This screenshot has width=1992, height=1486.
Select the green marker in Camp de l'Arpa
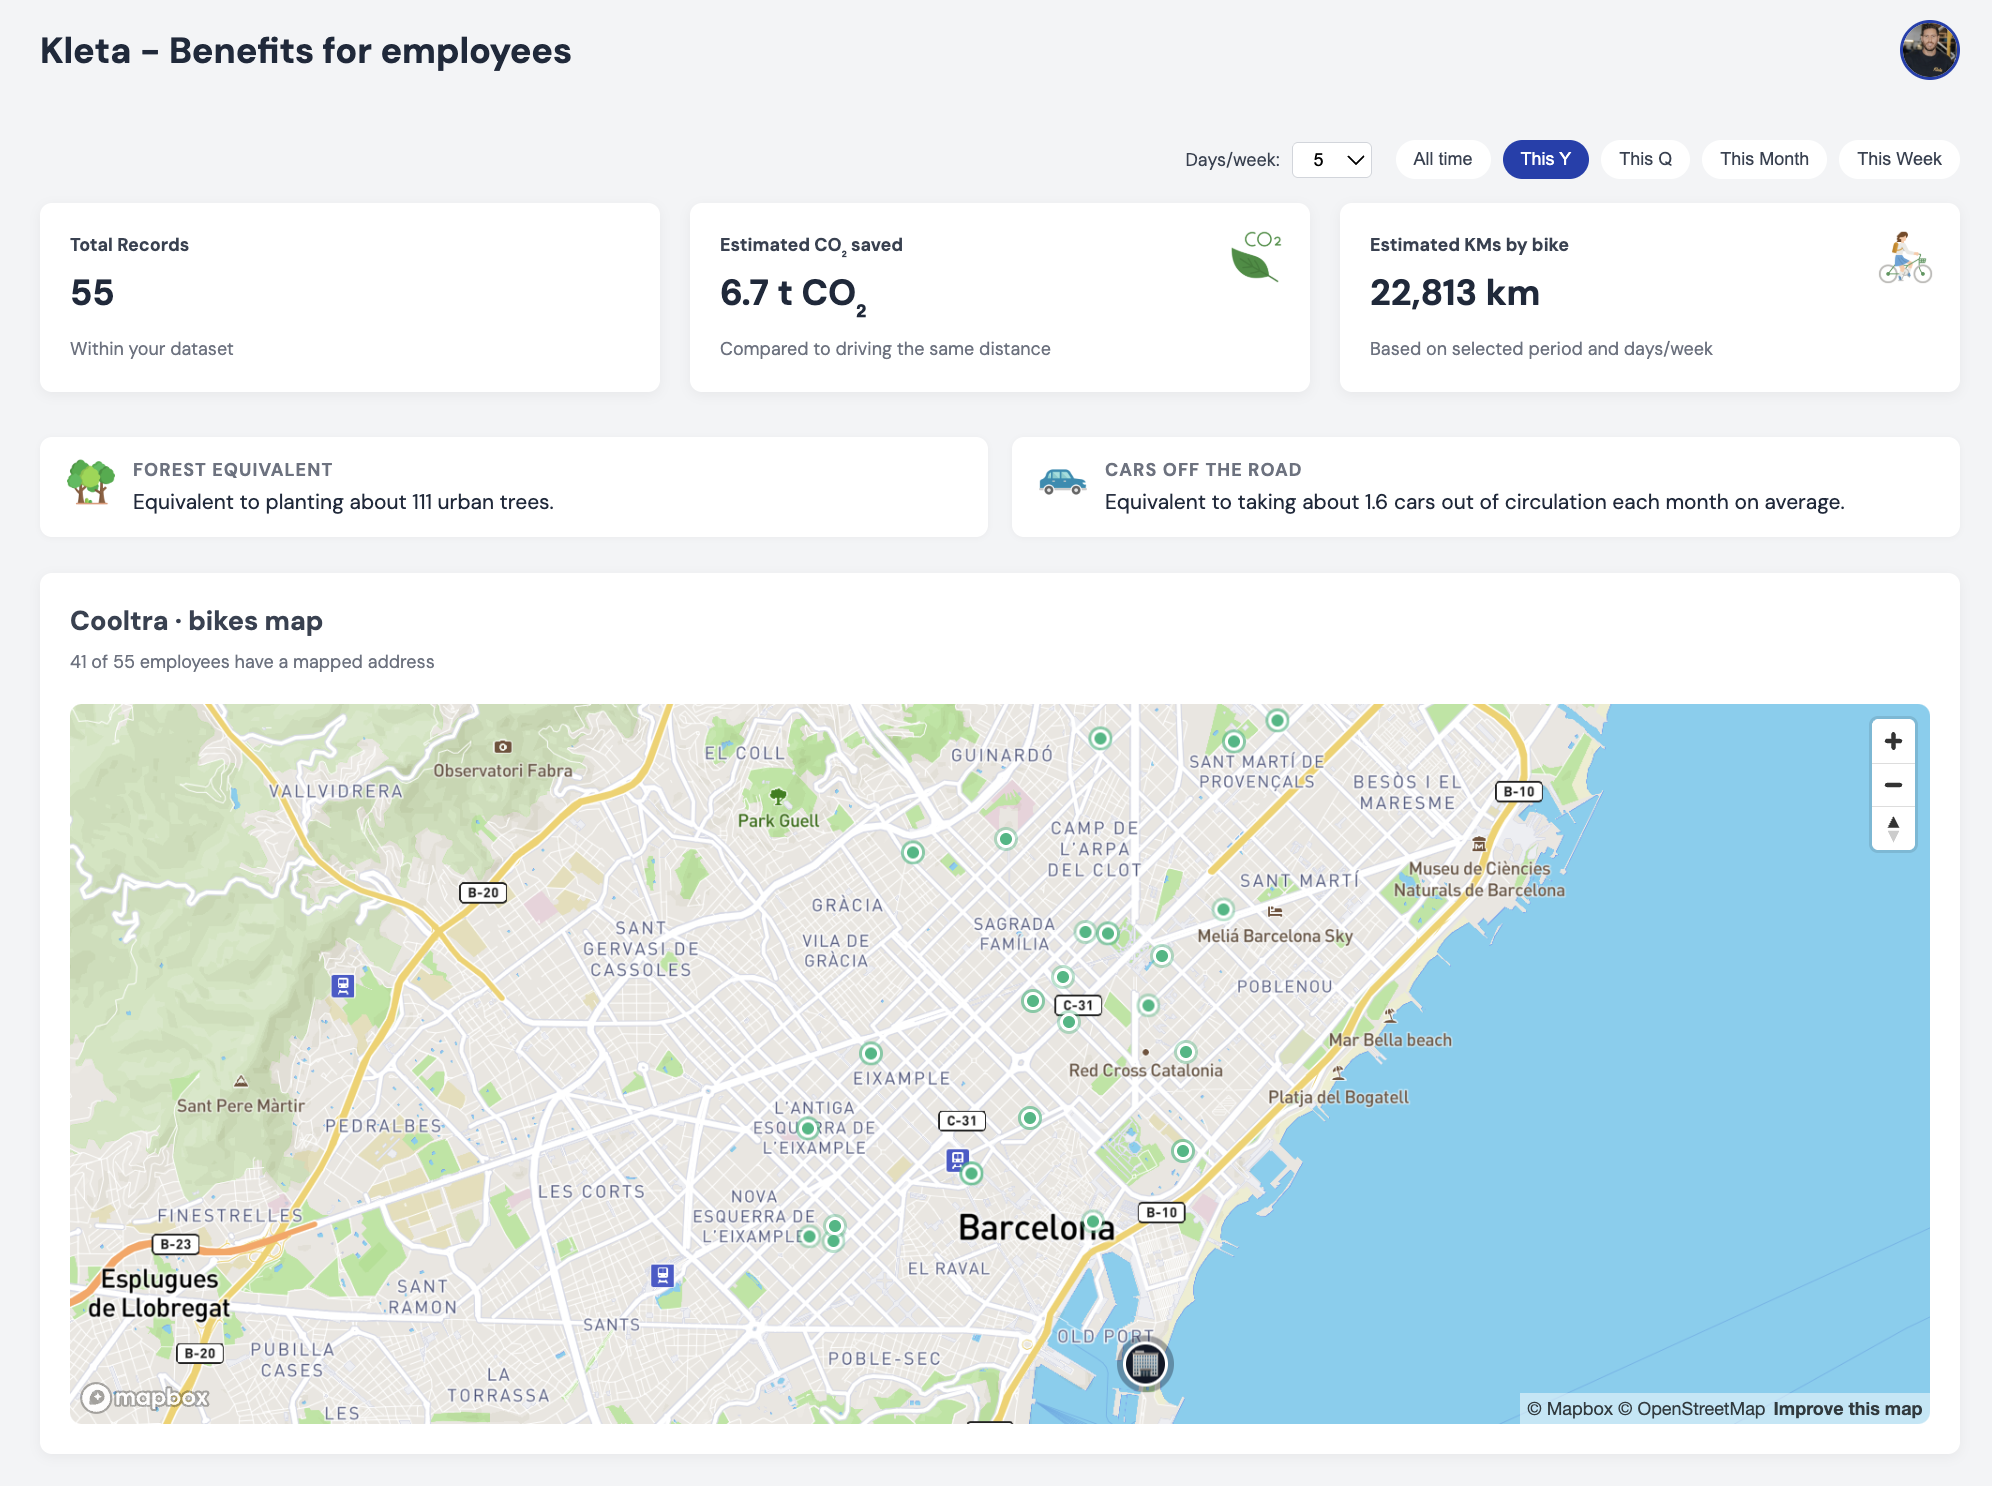pos(1006,839)
